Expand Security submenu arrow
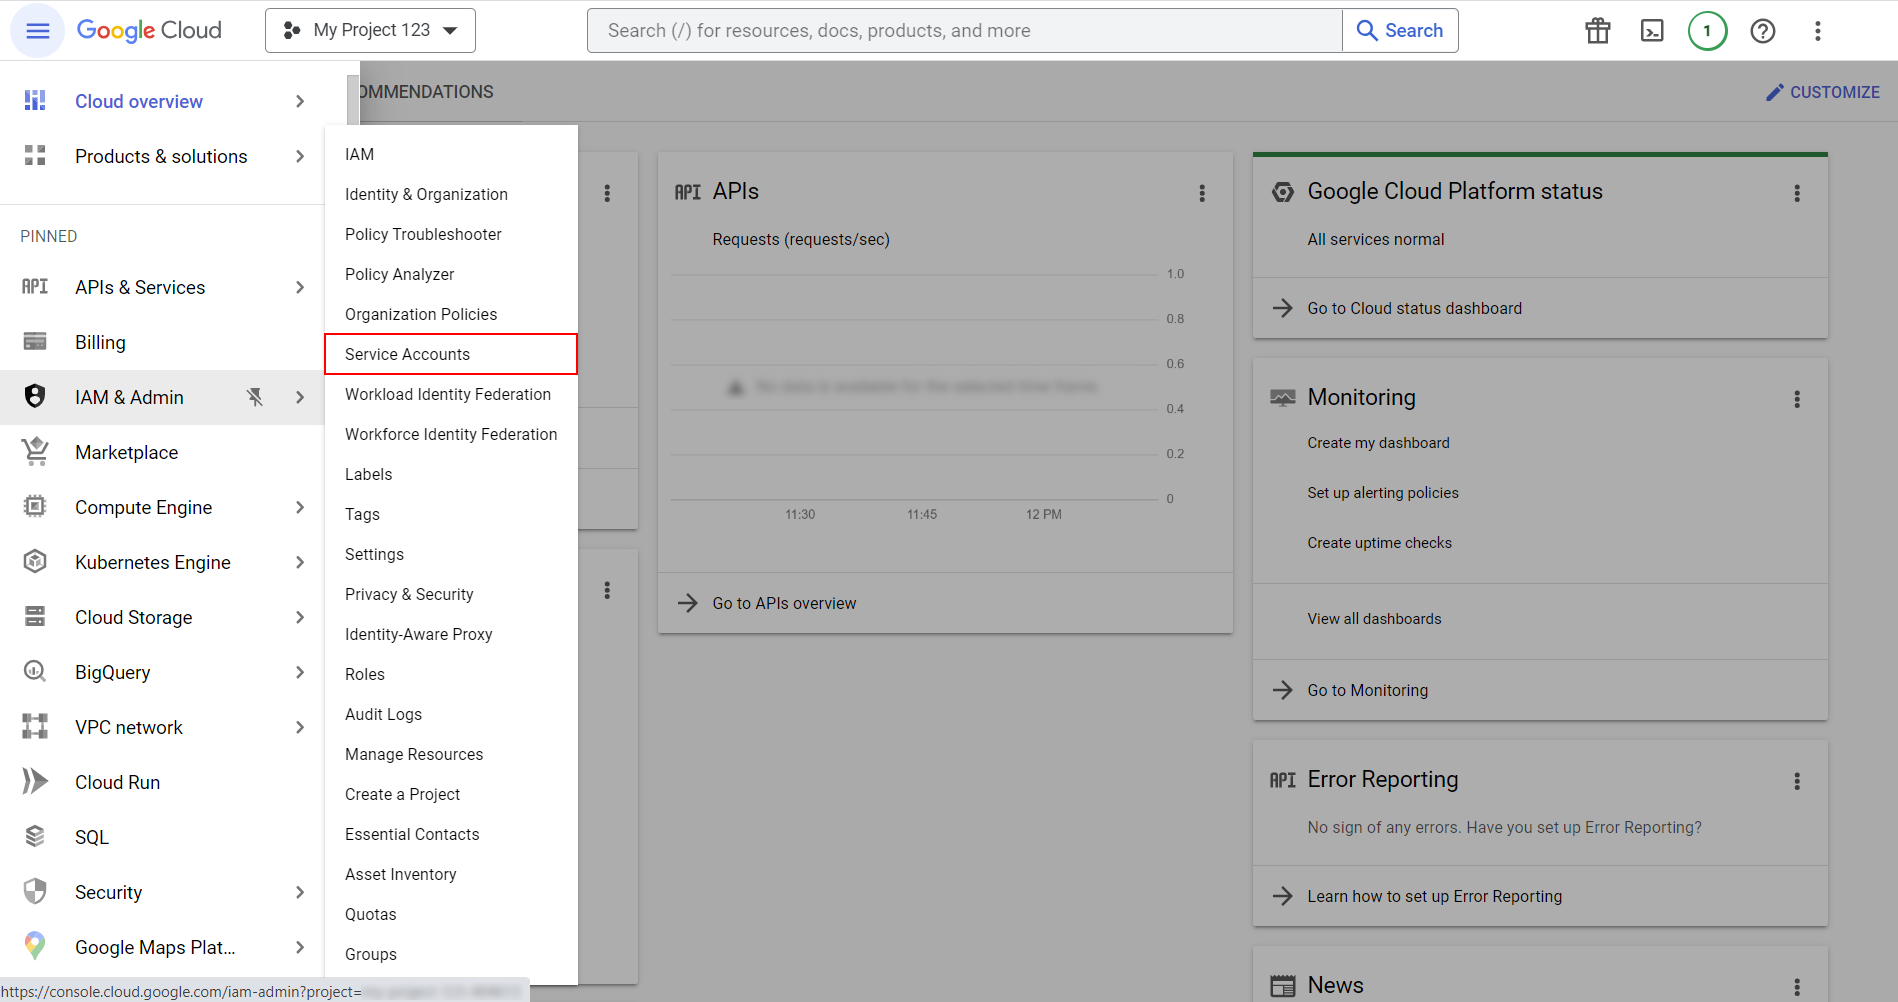This screenshot has height=1002, width=1898. click(300, 892)
